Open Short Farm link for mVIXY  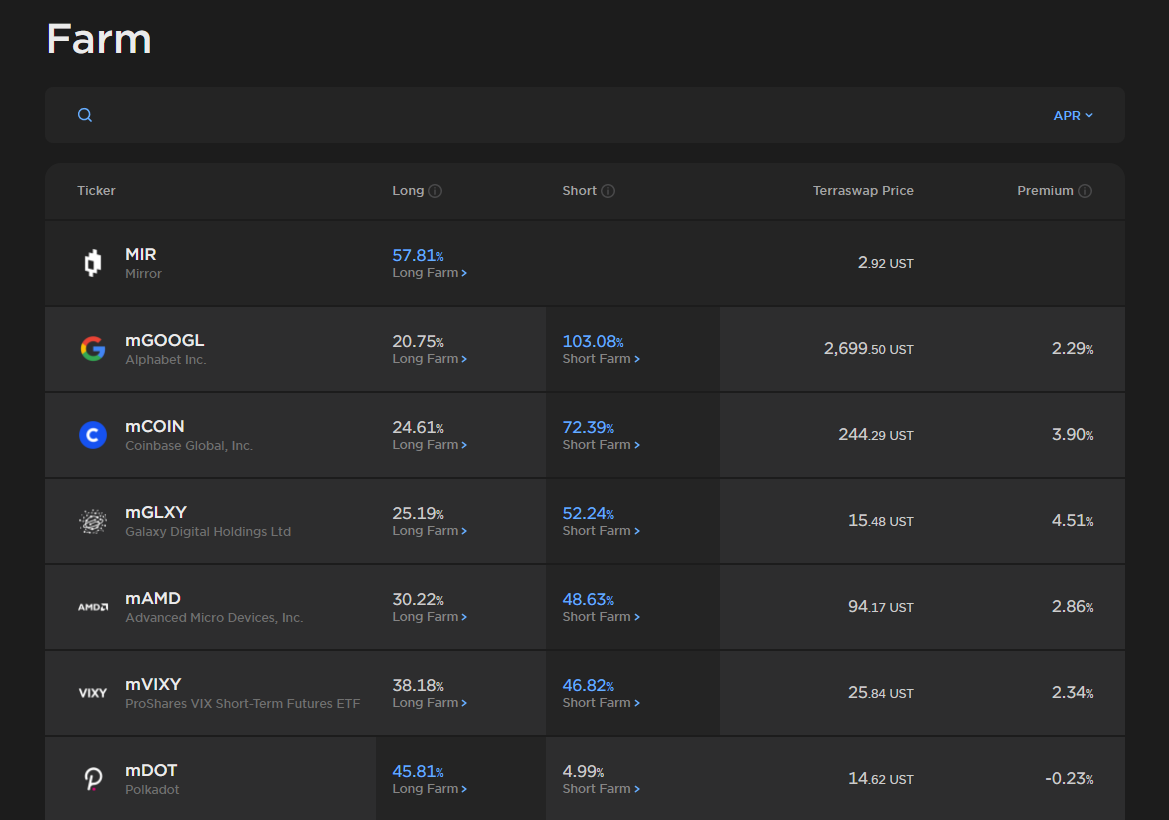(x=601, y=702)
